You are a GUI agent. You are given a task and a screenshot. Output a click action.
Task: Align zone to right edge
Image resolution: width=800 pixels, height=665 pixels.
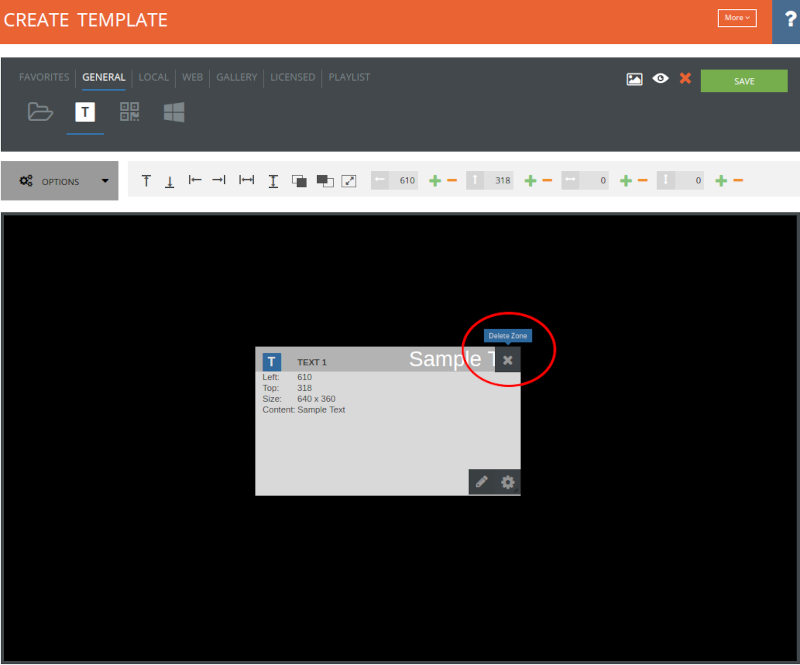(219, 180)
